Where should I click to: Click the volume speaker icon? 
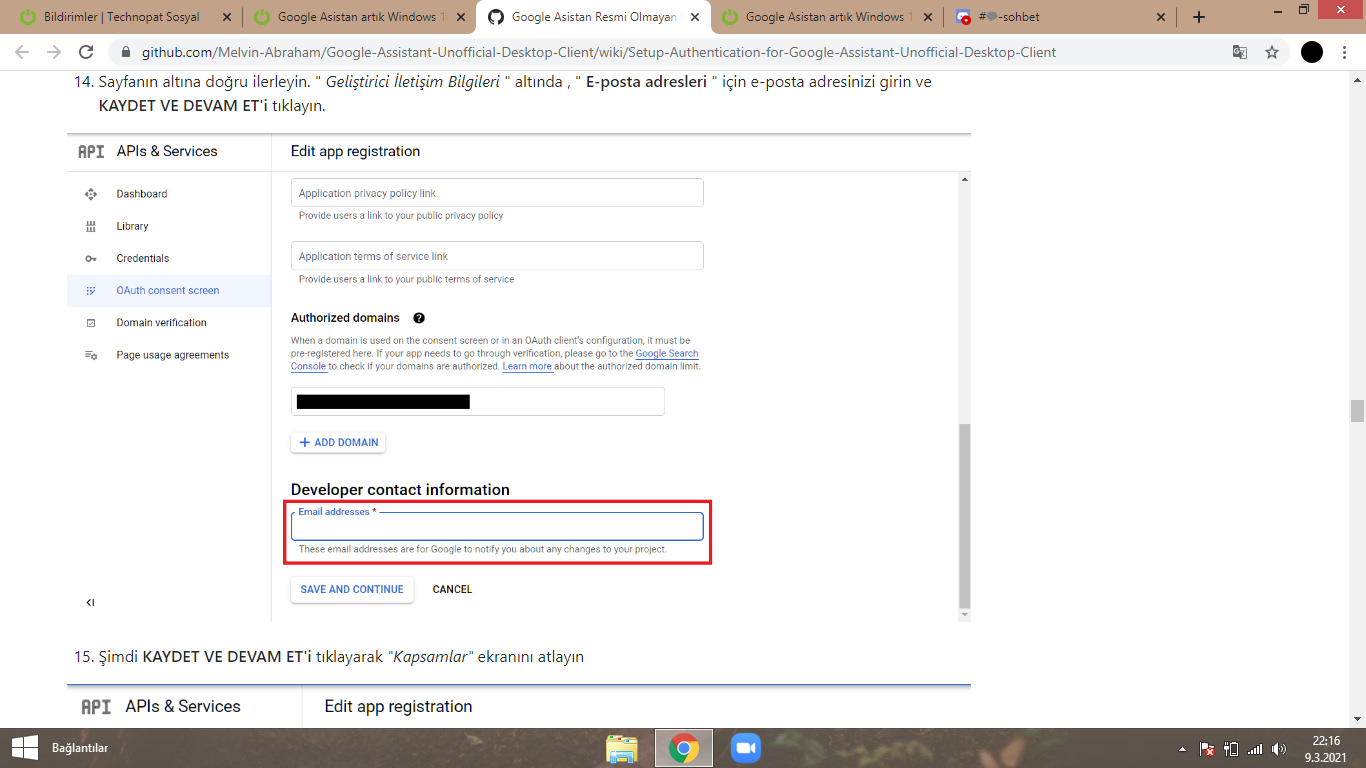[1279, 748]
